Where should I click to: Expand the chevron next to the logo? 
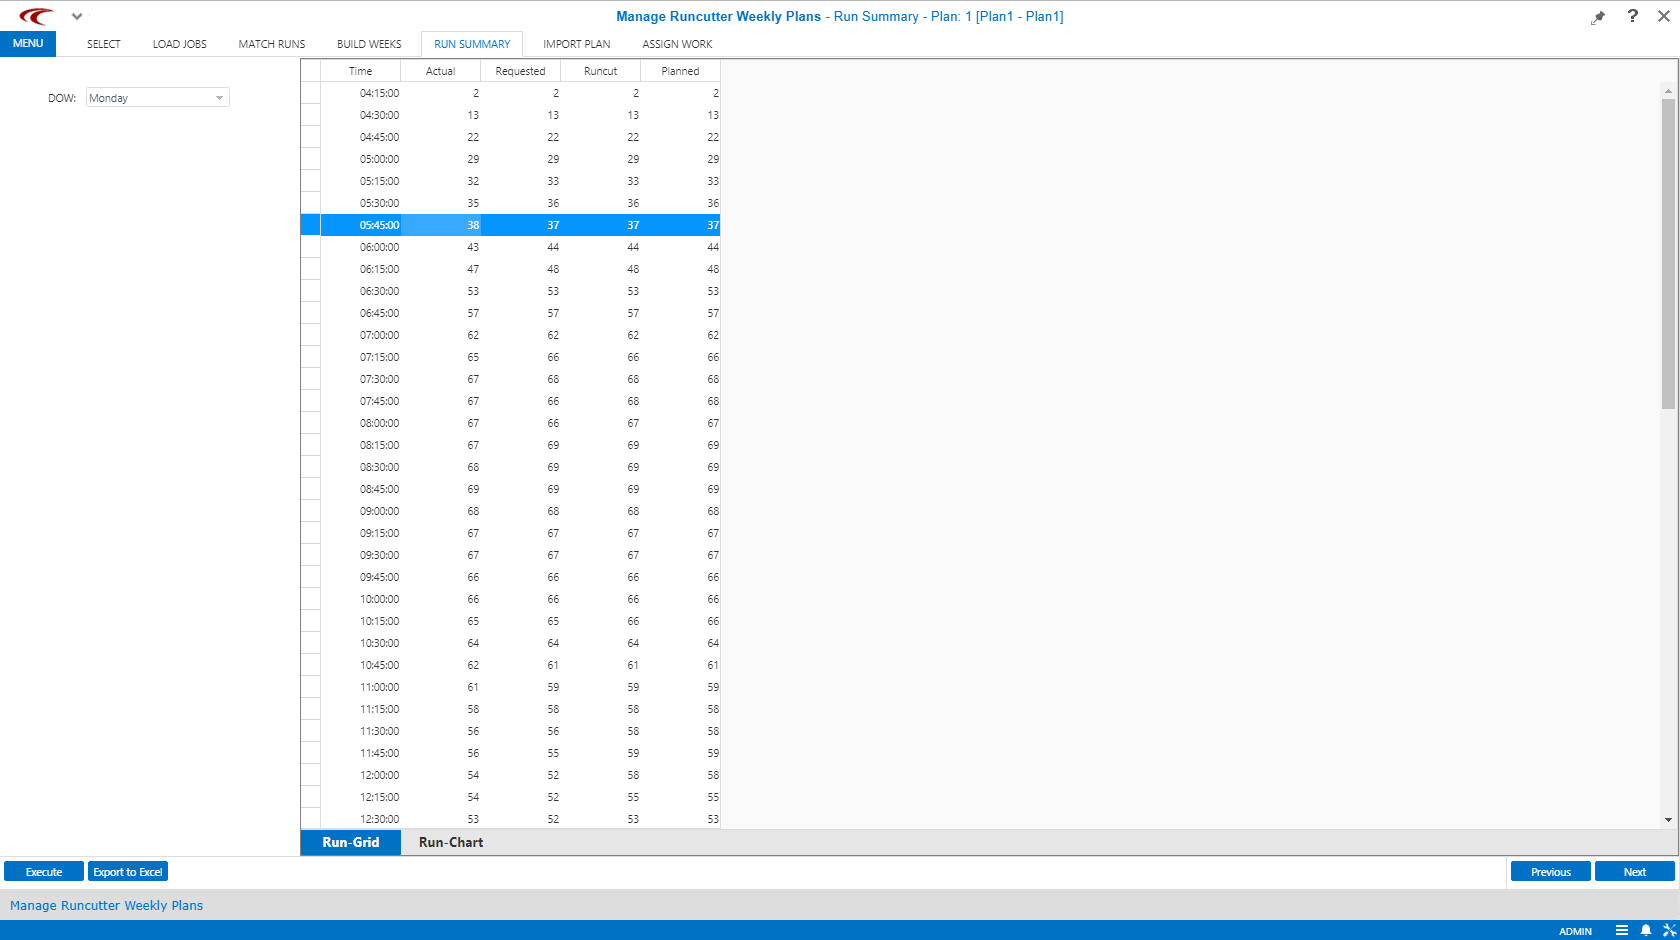pos(77,16)
